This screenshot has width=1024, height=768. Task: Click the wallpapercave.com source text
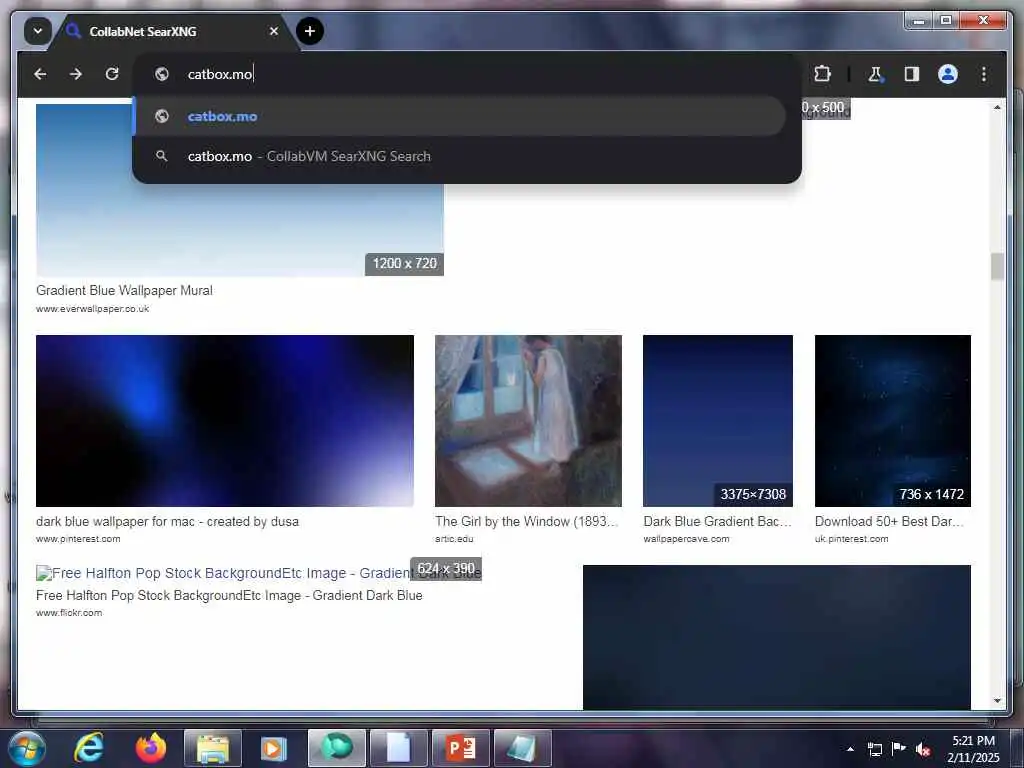686,539
